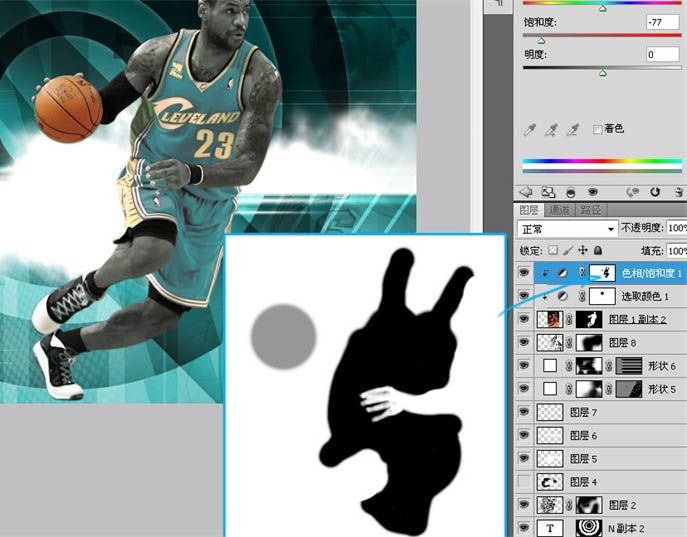Hide the 选取颜色 1 layer
The height and width of the screenshot is (537, 687).
pos(524,296)
